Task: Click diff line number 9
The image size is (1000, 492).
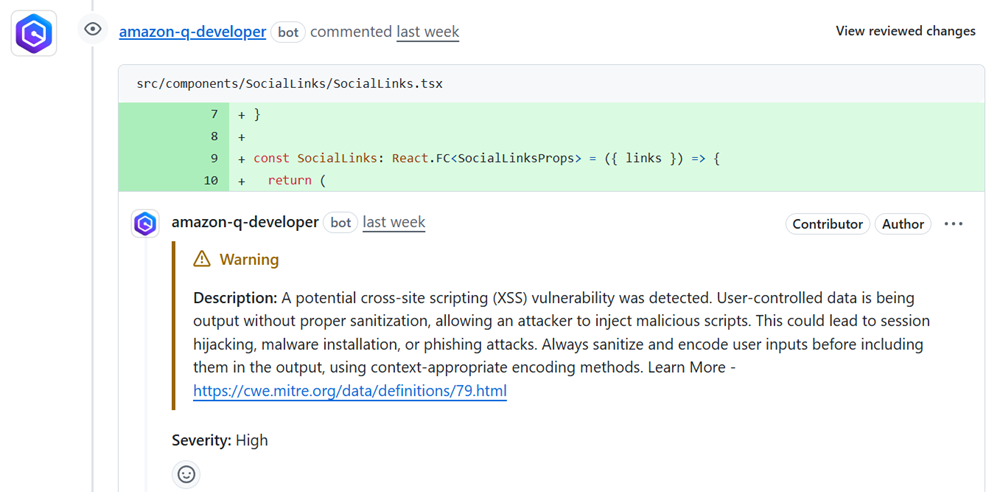Action: click(214, 159)
